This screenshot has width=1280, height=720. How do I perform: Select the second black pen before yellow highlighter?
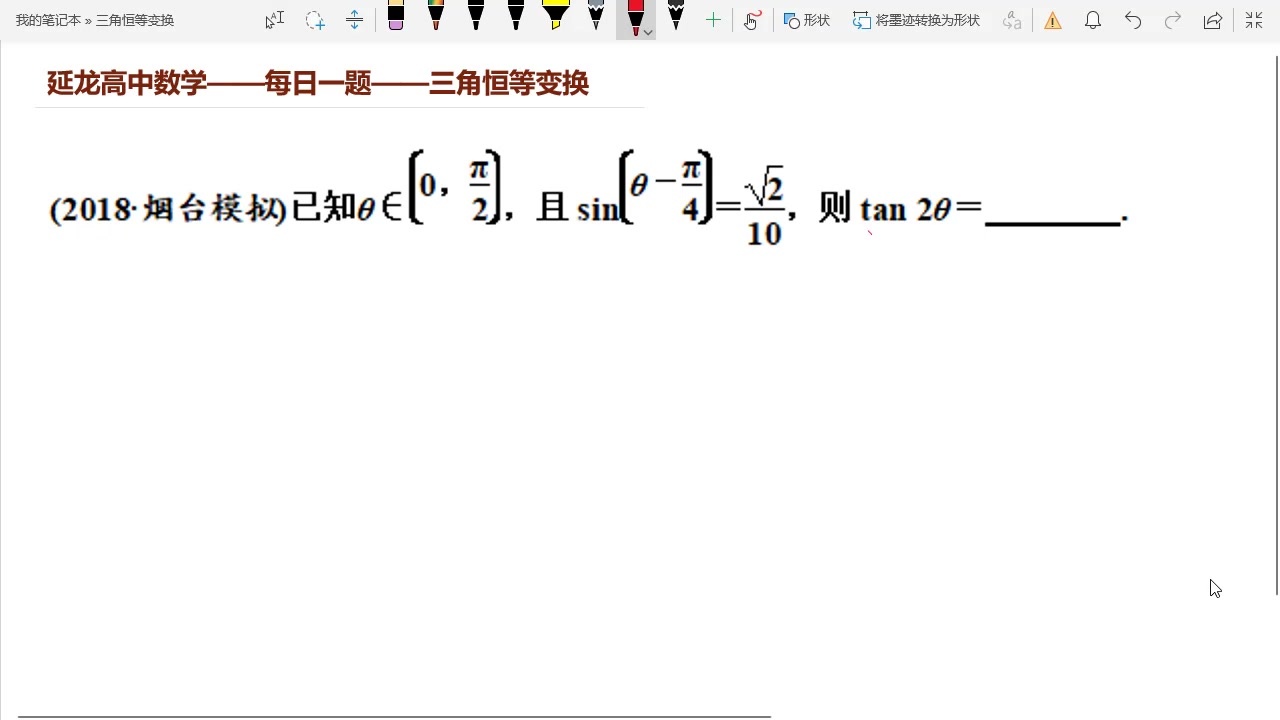click(x=516, y=16)
